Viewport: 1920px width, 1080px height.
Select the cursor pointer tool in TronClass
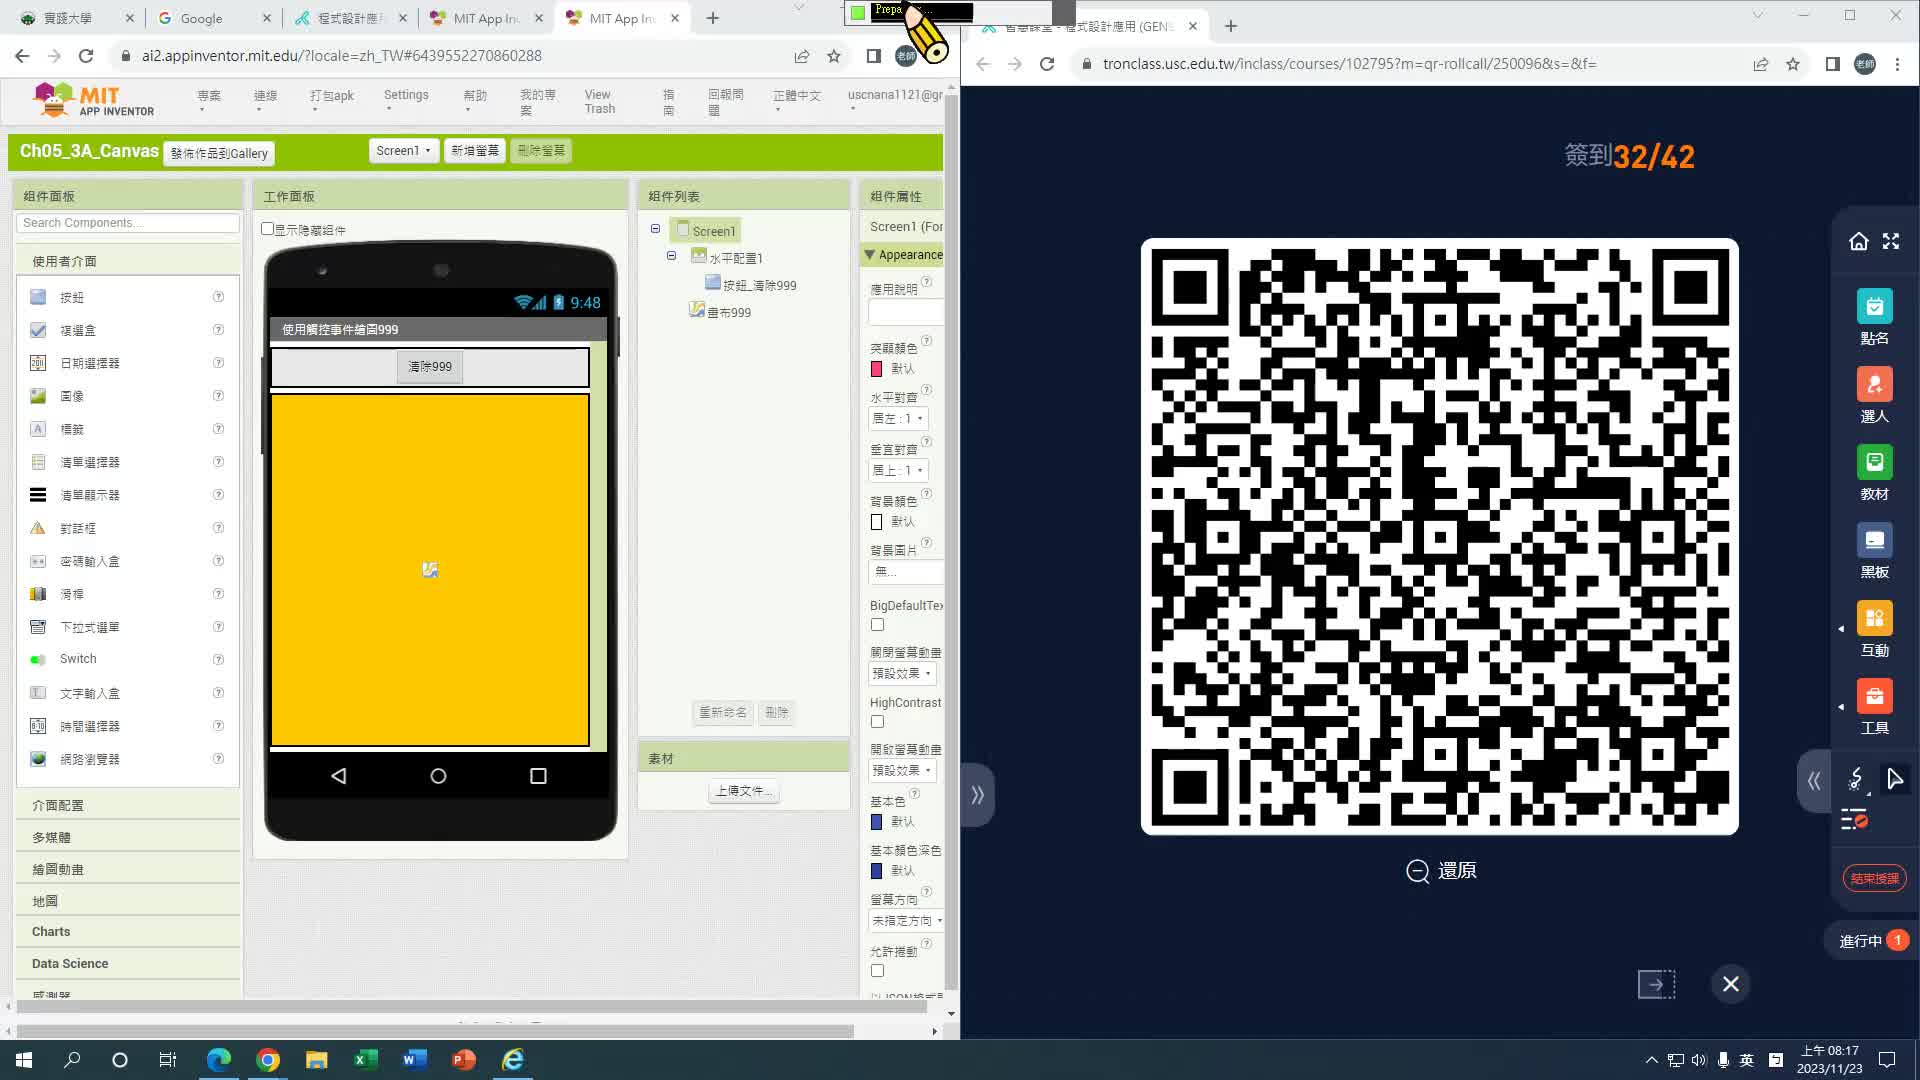pyautogui.click(x=1894, y=778)
